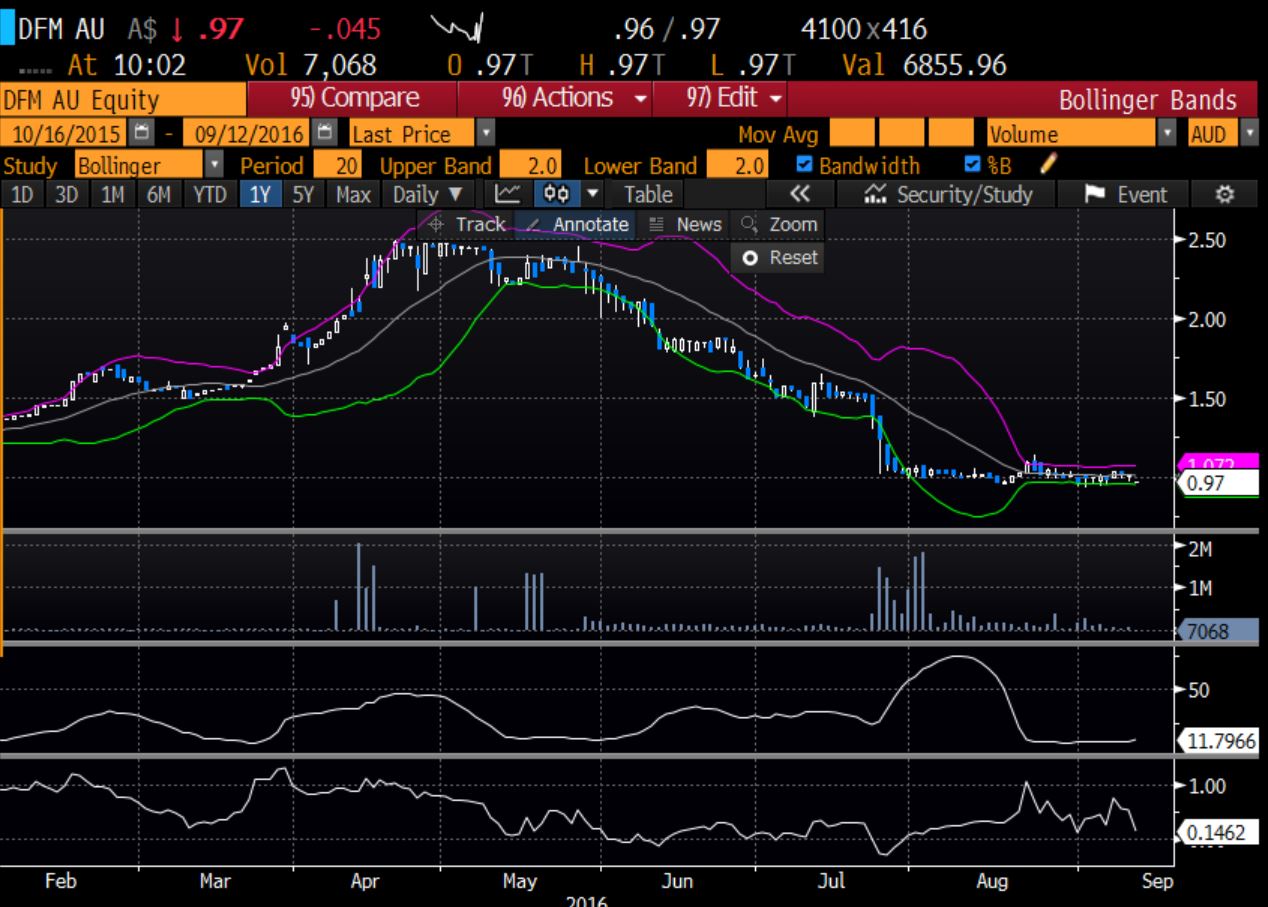Open chart settings gear icon

1224,194
